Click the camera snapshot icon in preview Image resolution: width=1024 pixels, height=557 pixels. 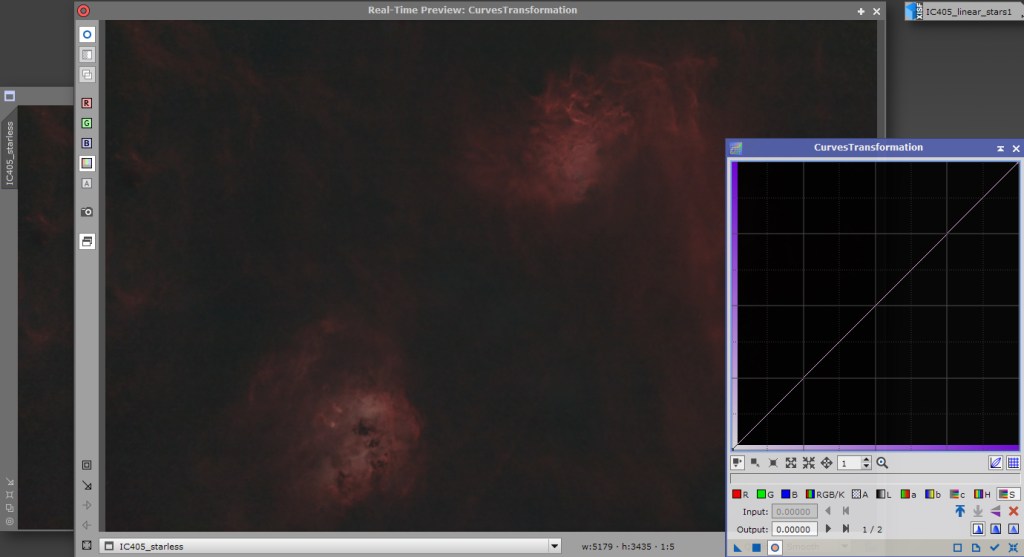tap(87, 212)
